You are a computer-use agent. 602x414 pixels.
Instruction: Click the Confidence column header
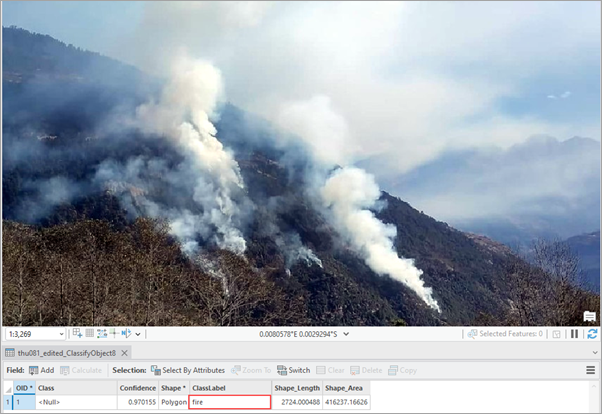click(138, 387)
